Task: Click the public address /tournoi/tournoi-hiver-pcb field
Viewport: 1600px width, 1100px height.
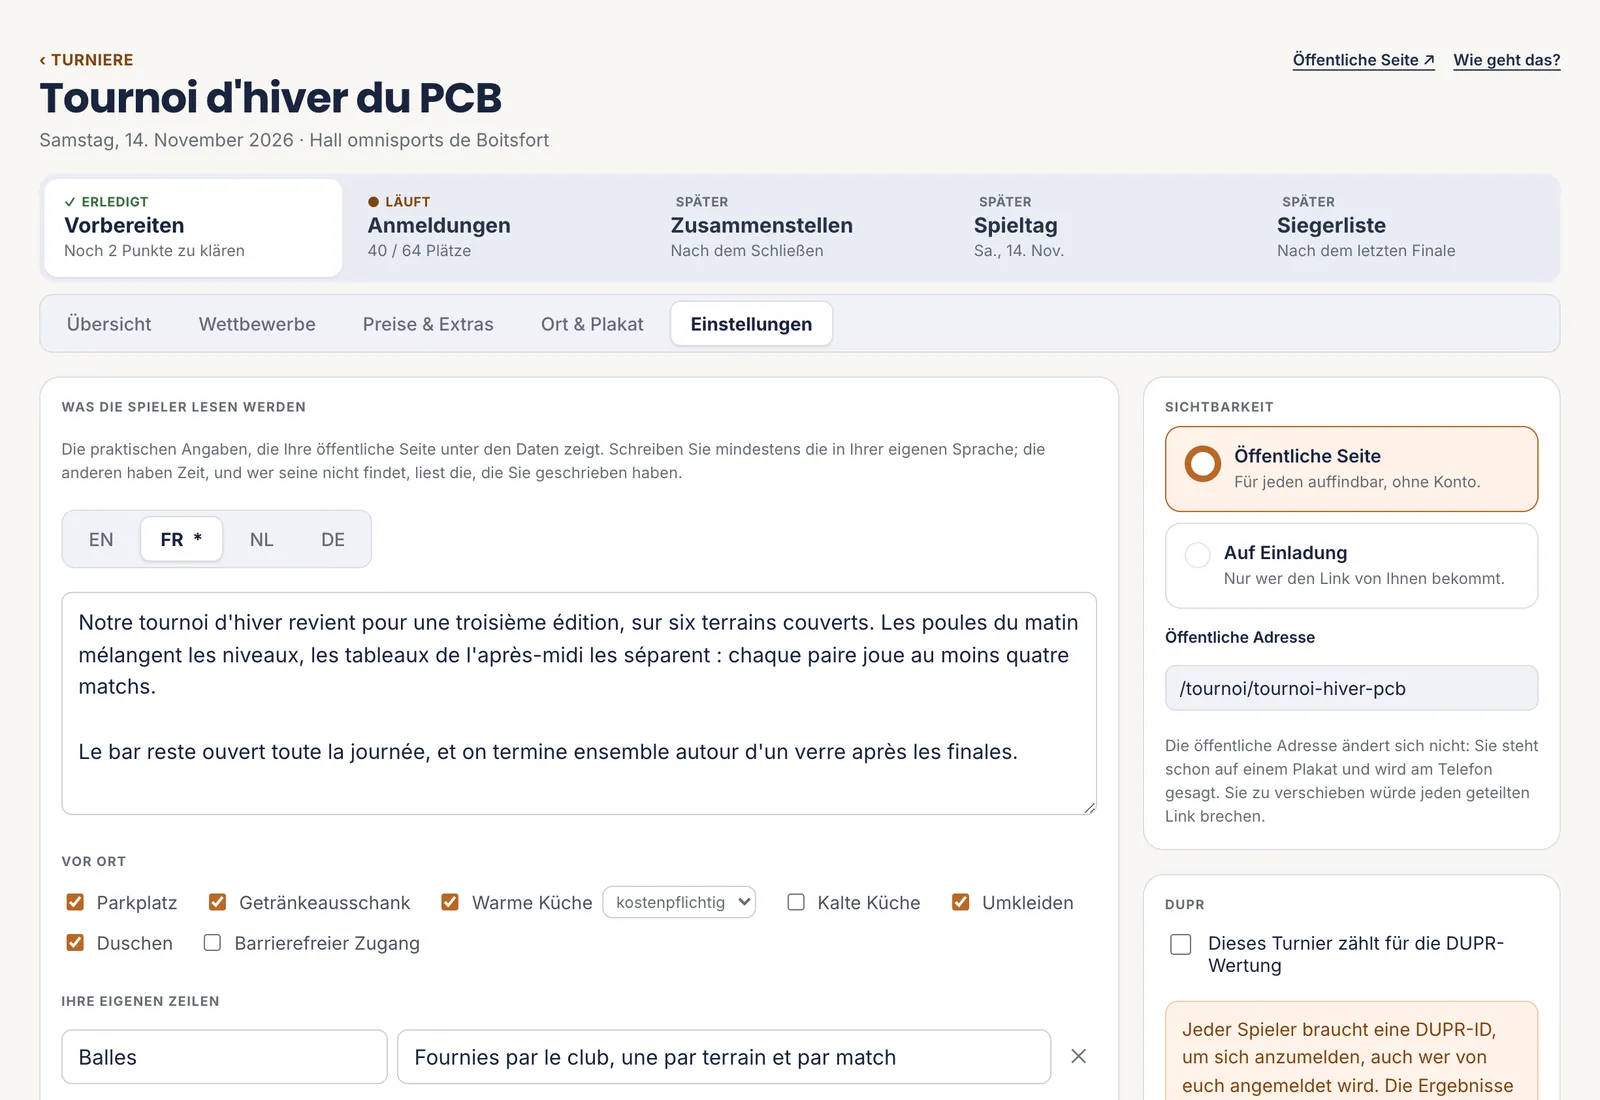Action: tap(1351, 688)
